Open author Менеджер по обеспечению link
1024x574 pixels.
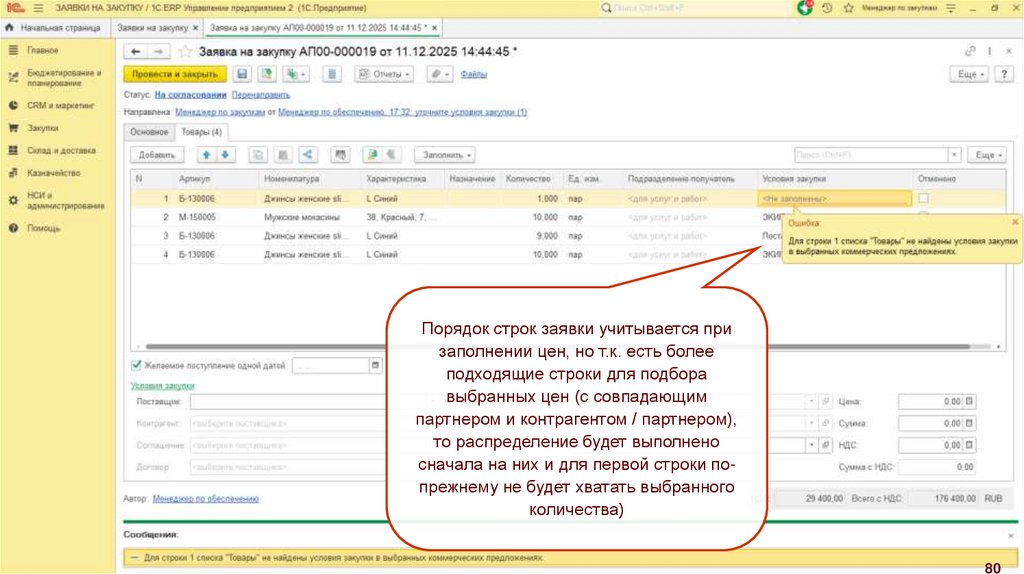tap(206, 498)
